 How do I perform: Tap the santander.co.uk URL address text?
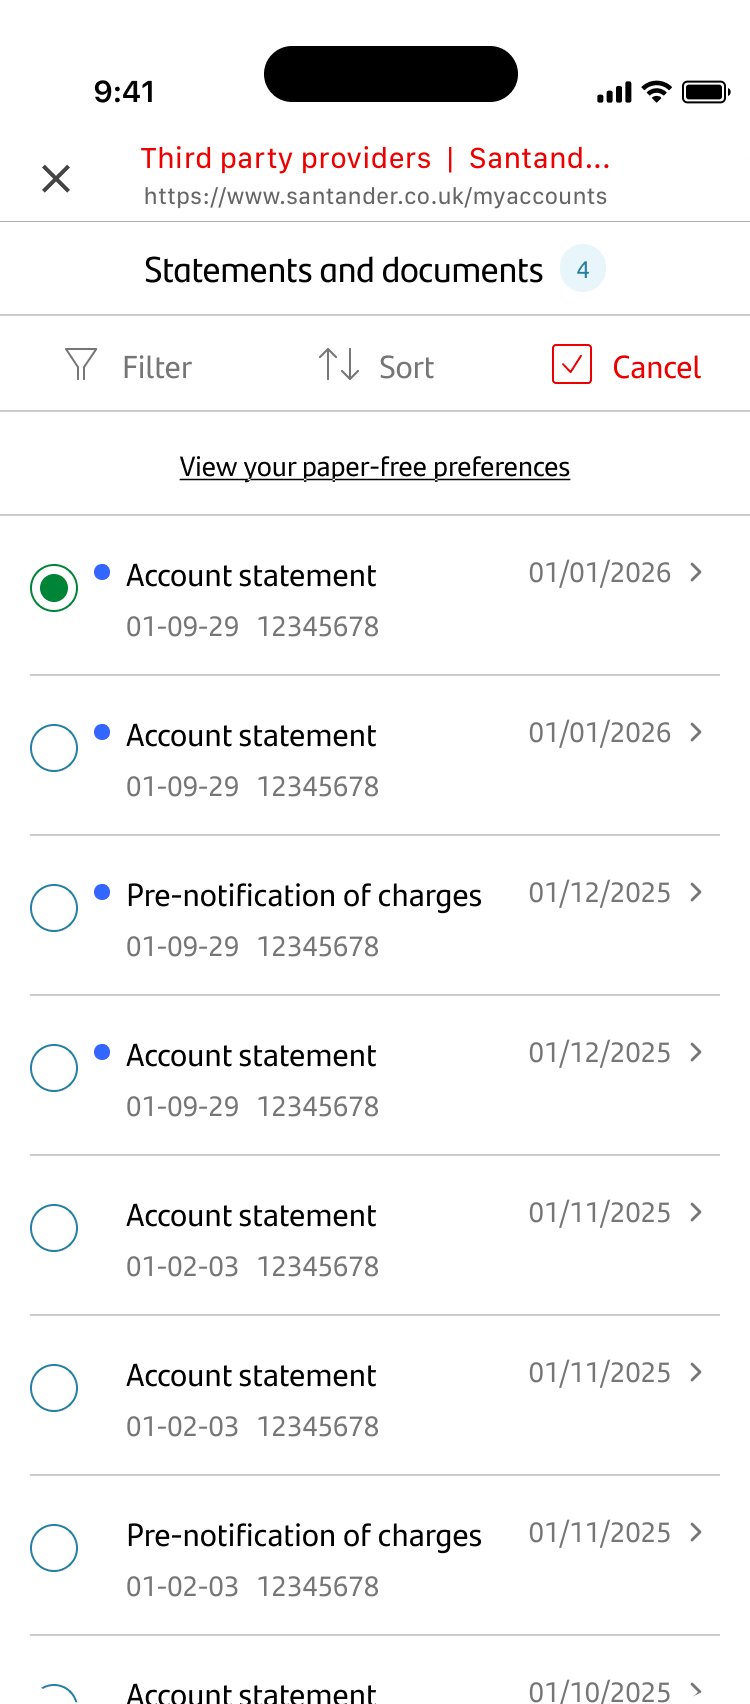375,196
